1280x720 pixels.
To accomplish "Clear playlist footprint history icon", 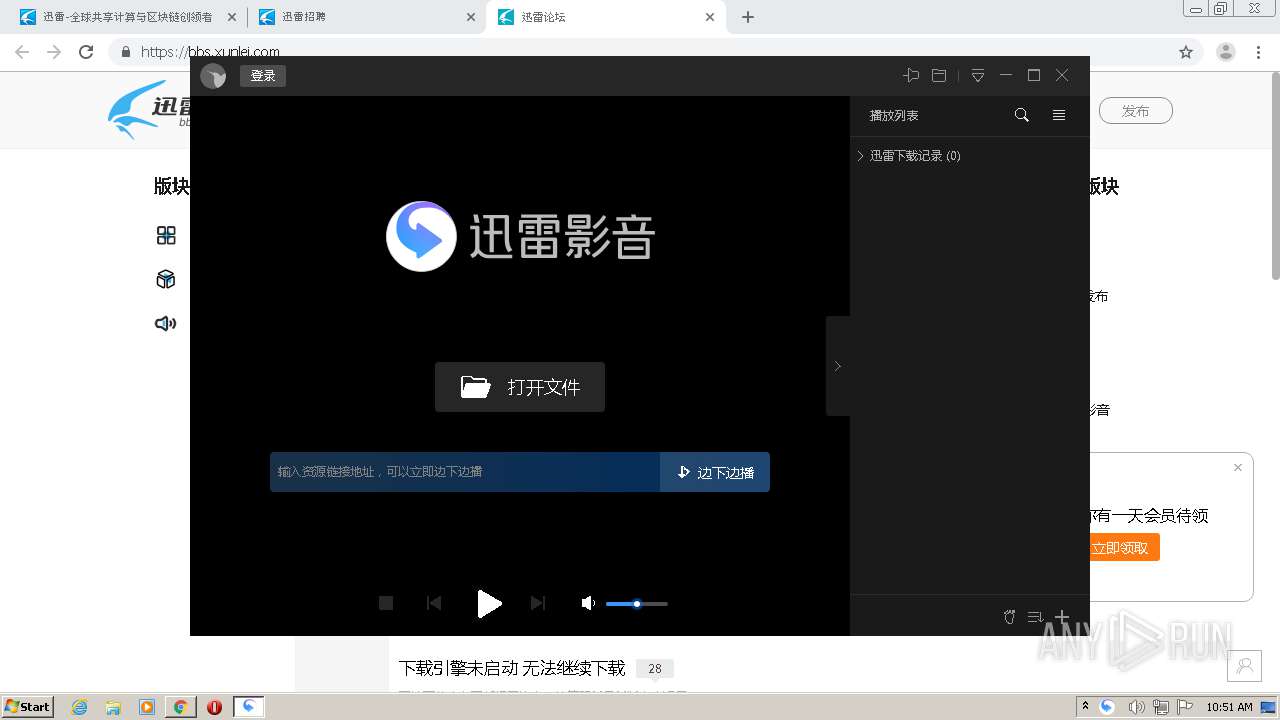I will point(1009,617).
